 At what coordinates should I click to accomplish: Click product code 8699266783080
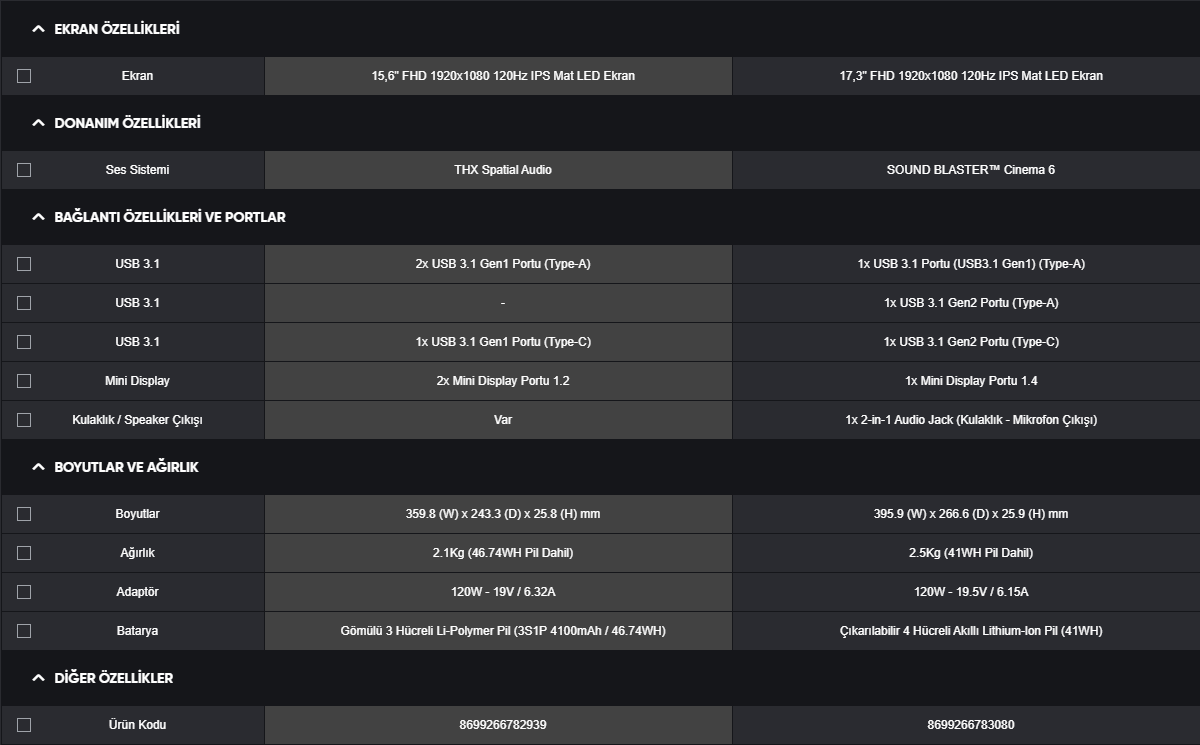[x=970, y=725]
